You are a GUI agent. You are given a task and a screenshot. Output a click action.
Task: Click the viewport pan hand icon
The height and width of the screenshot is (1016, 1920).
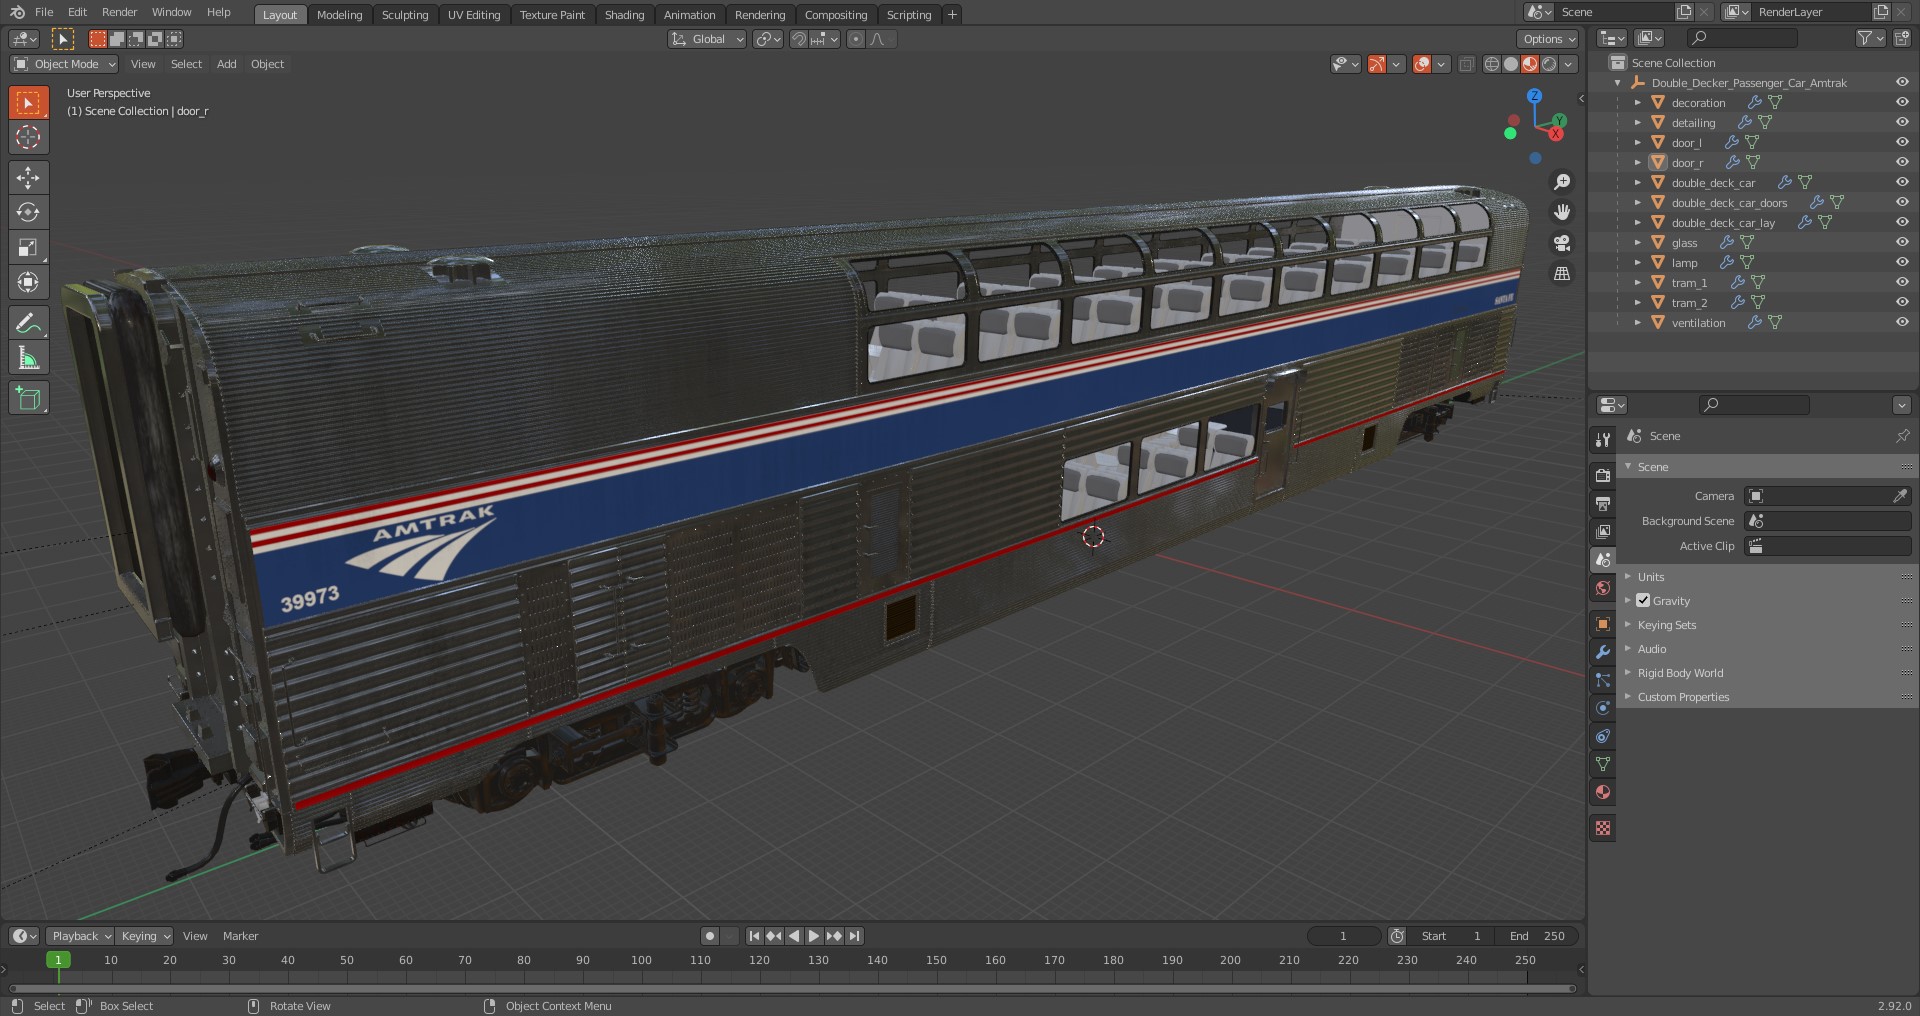pos(1561,212)
